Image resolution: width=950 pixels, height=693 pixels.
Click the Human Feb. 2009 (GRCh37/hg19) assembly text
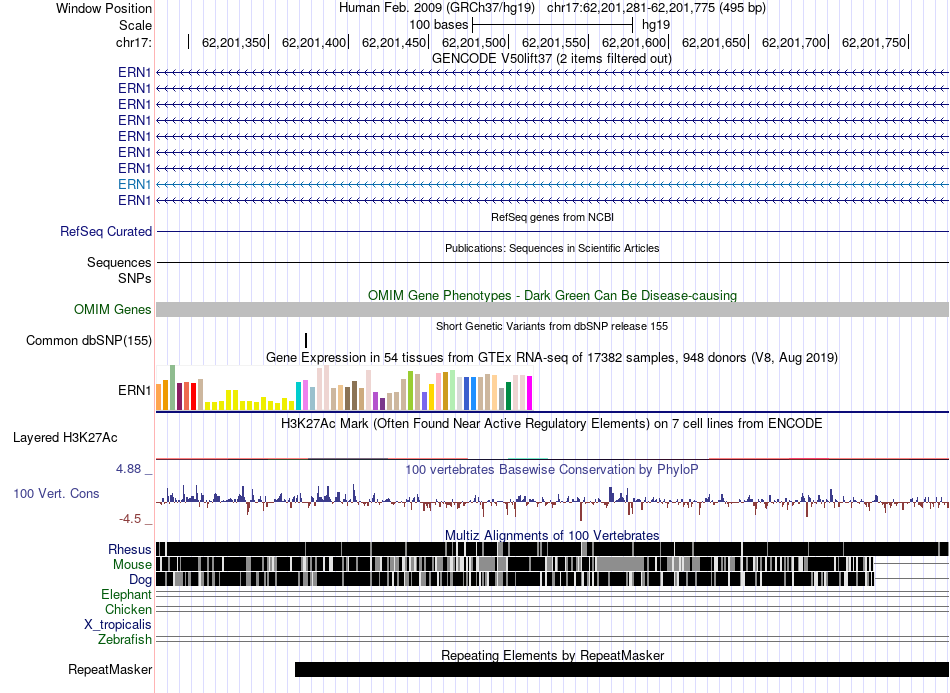[437, 8]
